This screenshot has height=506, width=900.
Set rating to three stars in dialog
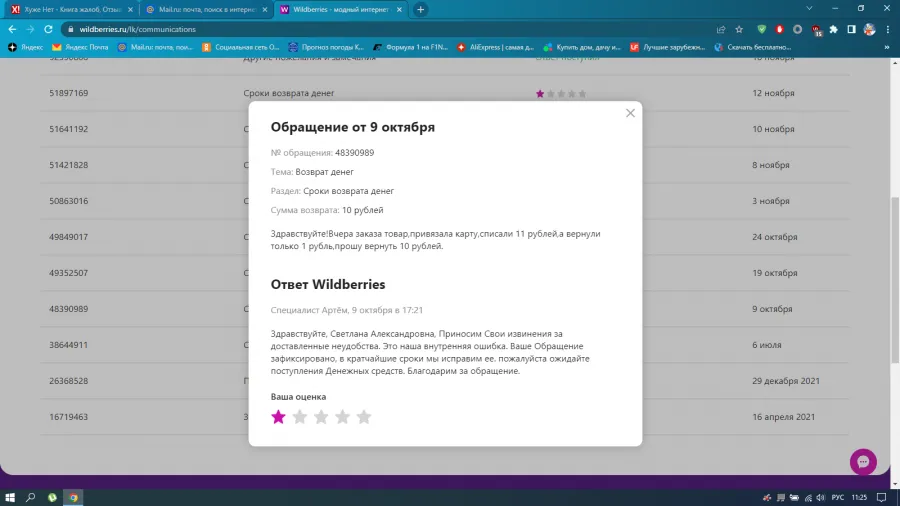(x=321, y=417)
